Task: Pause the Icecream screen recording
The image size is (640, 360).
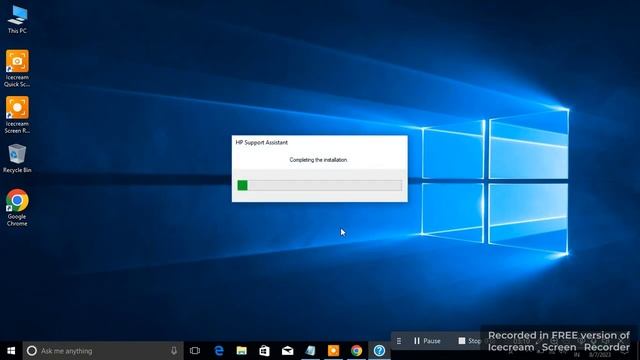Action: [x=427, y=341]
